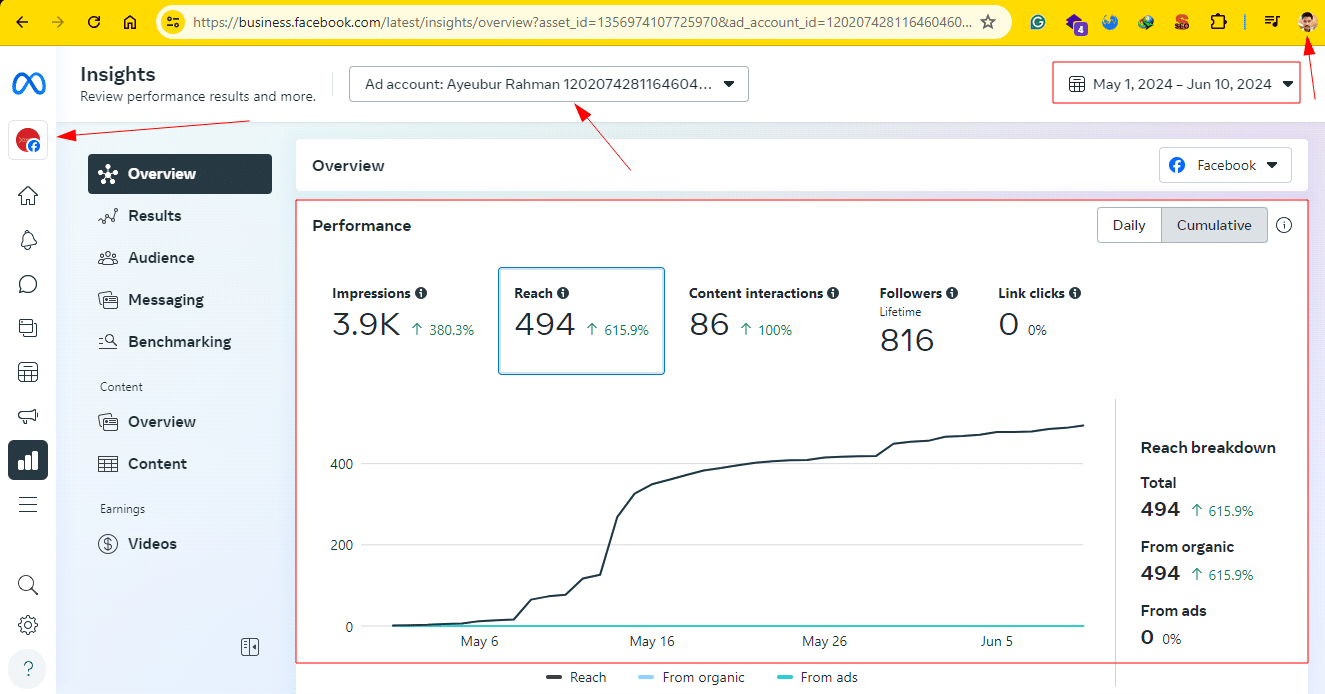Toggle From ads series in legend
The image size is (1325, 694).
pos(817,677)
